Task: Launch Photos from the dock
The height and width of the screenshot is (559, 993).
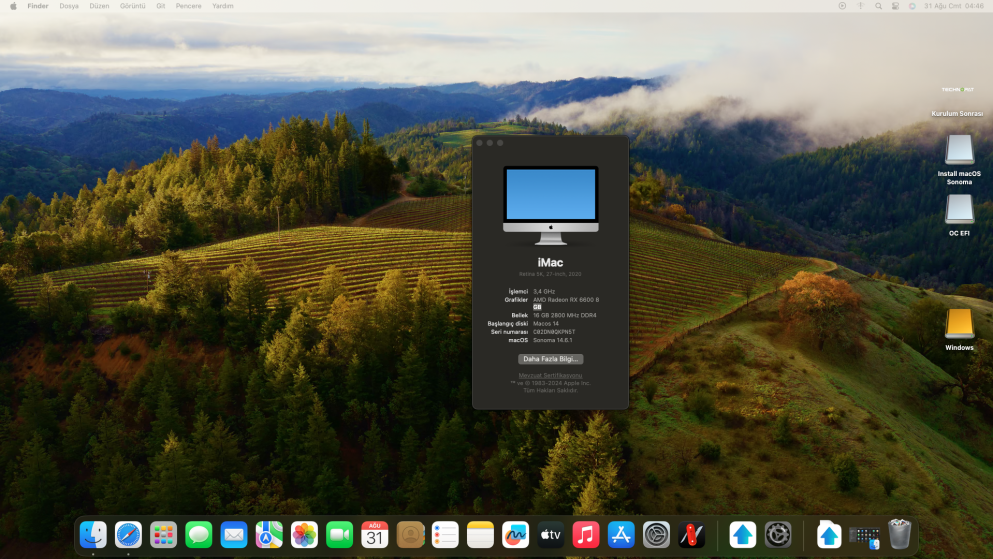Action: pyautogui.click(x=304, y=535)
